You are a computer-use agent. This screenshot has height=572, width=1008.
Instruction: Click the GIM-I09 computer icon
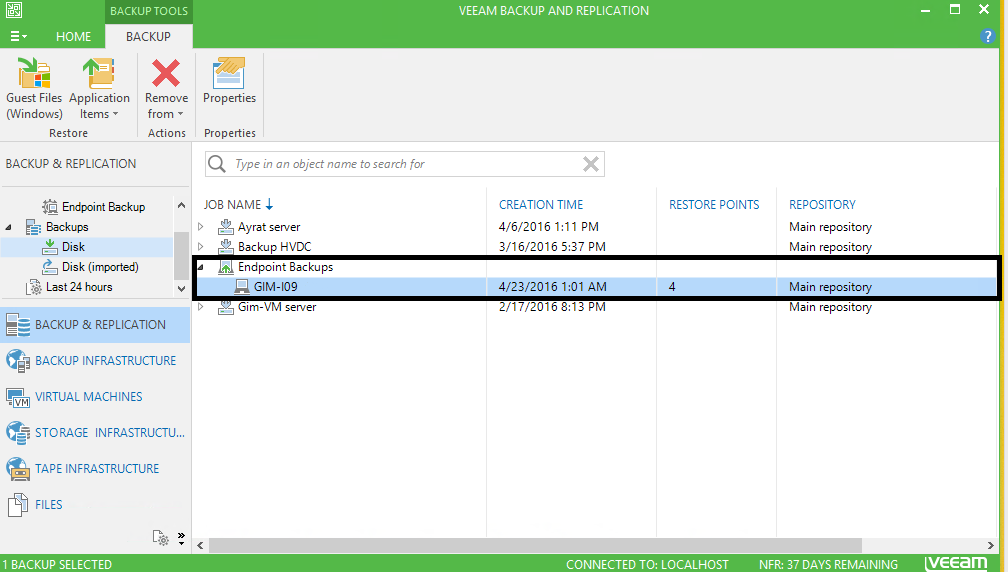(242, 287)
